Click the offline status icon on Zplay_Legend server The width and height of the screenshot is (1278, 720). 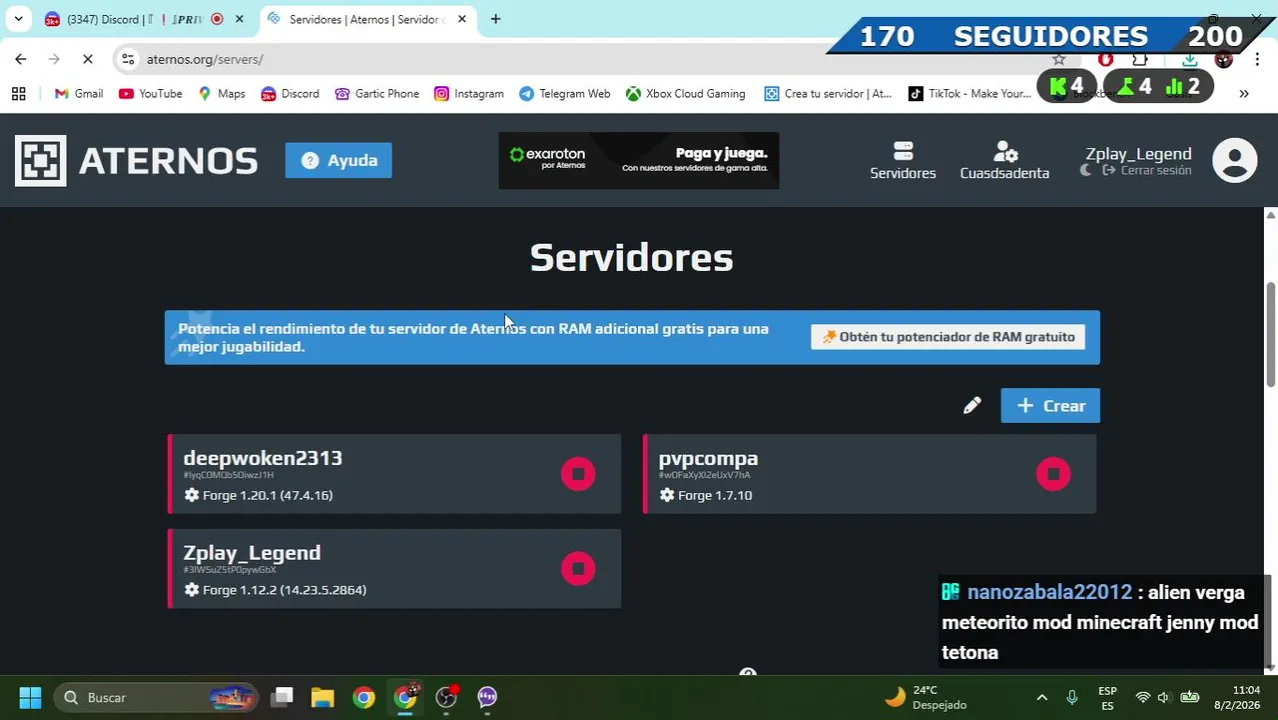pos(578,569)
